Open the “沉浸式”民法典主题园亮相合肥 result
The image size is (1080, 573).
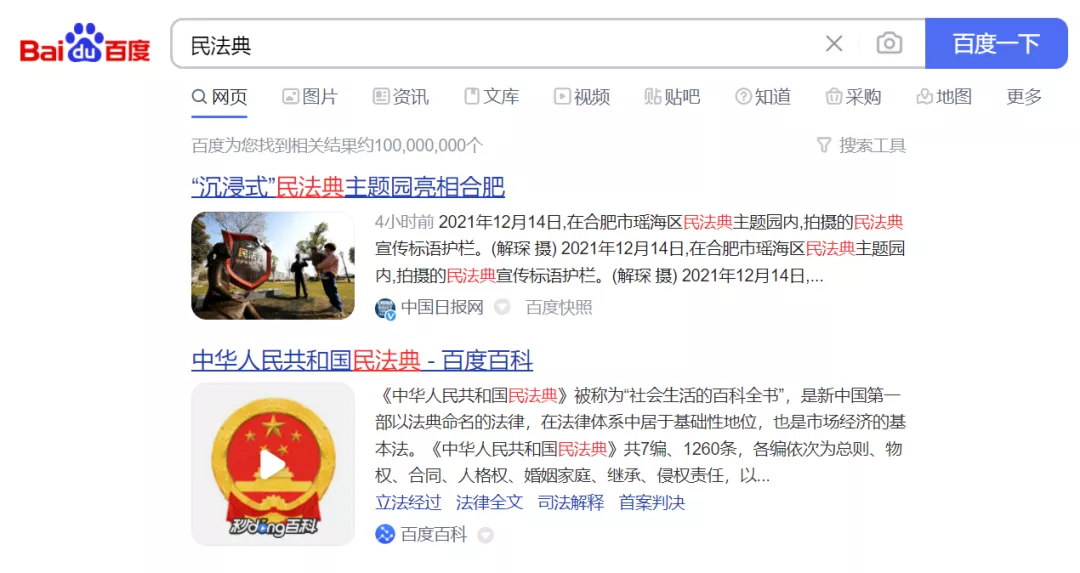click(348, 187)
